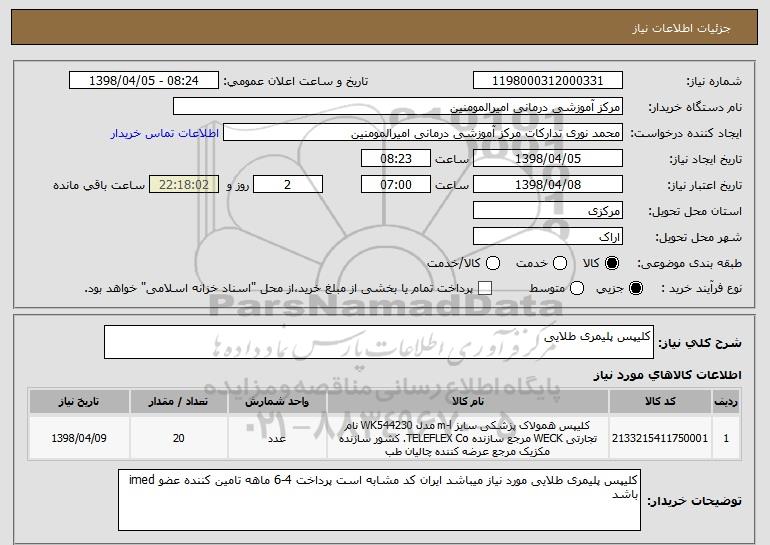Click the remaining days field showing 2
The width and height of the screenshot is (770, 545).
coord(288,185)
